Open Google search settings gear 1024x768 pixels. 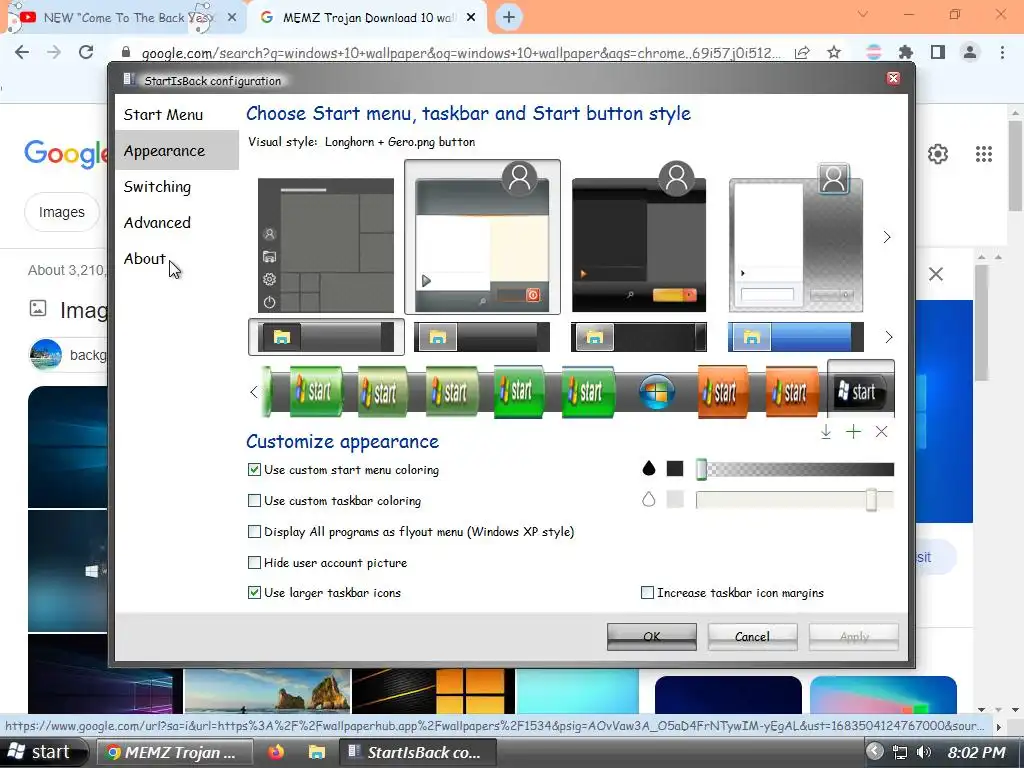(x=938, y=154)
